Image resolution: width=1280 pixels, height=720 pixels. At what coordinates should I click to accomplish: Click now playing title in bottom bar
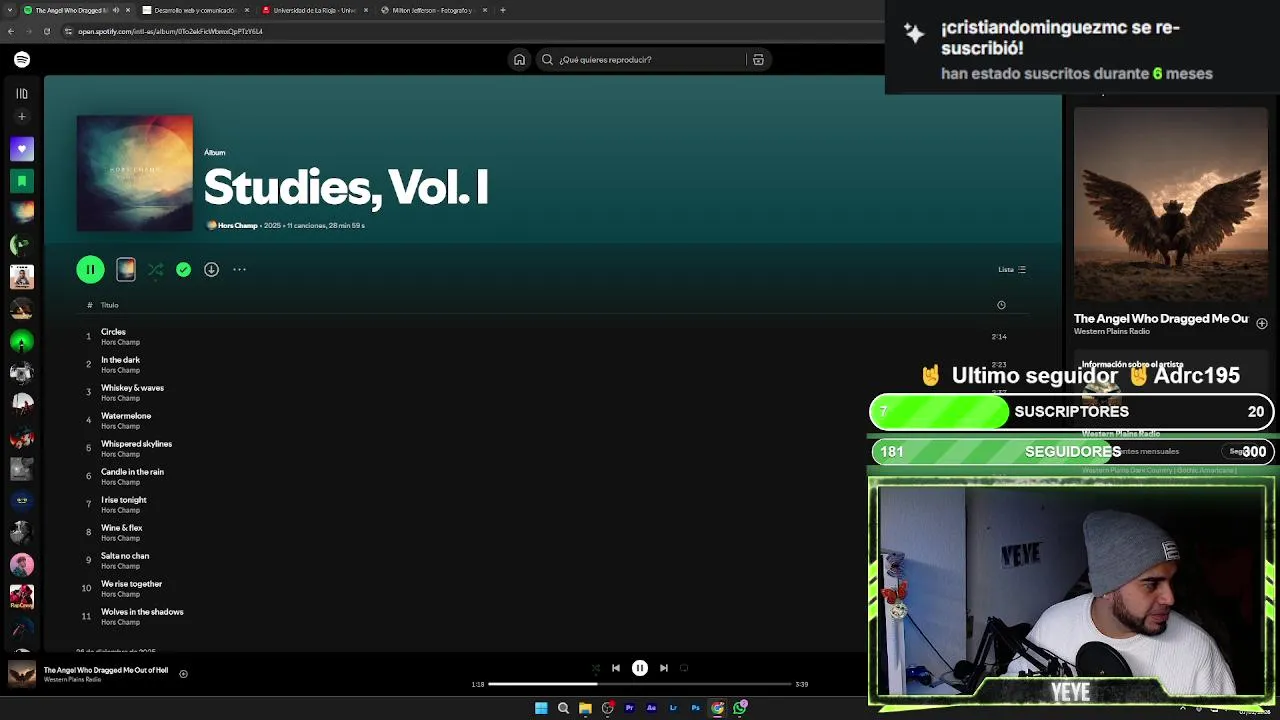(106, 670)
